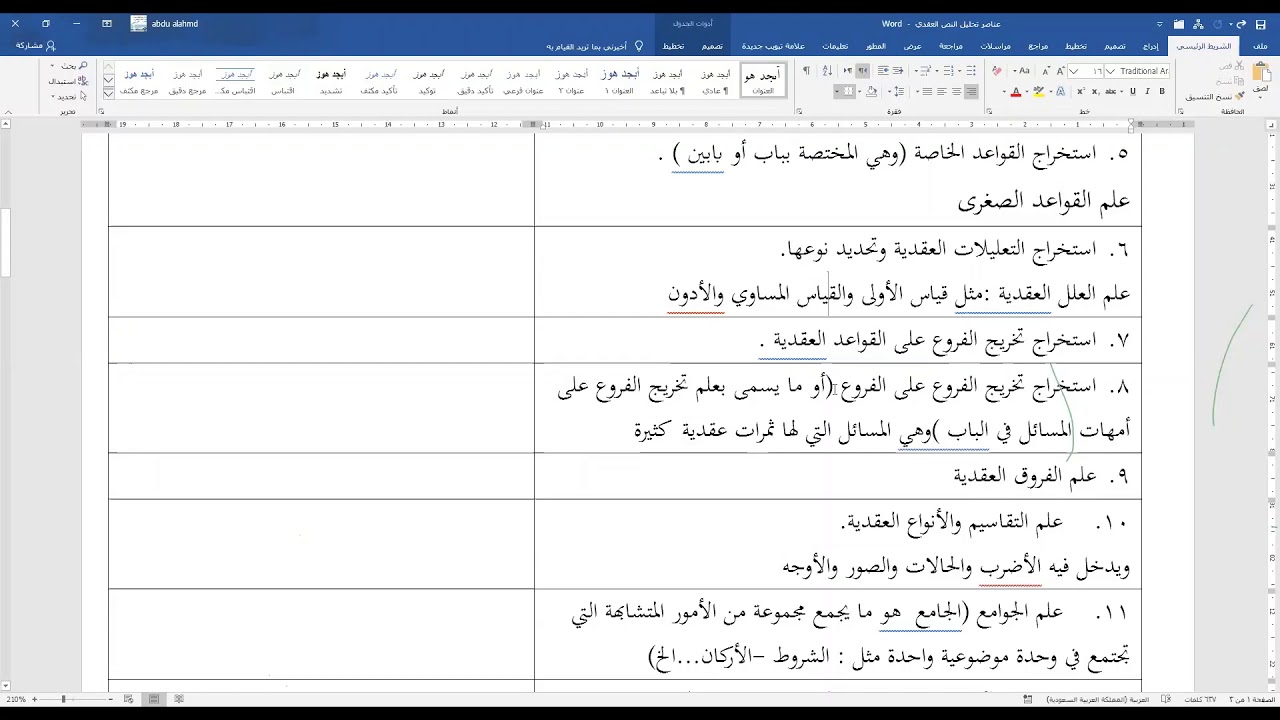Select the العنوان ١ style
This screenshot has width=1280, height=720.
coord(620,81)
